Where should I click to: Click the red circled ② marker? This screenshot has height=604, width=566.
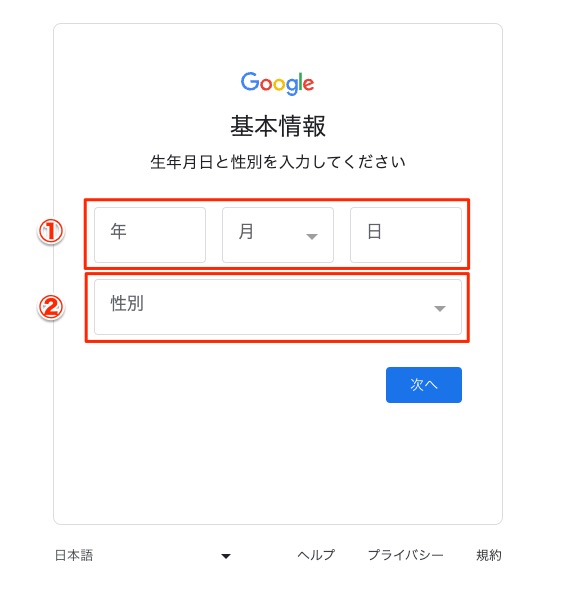[x=50, y=307]
